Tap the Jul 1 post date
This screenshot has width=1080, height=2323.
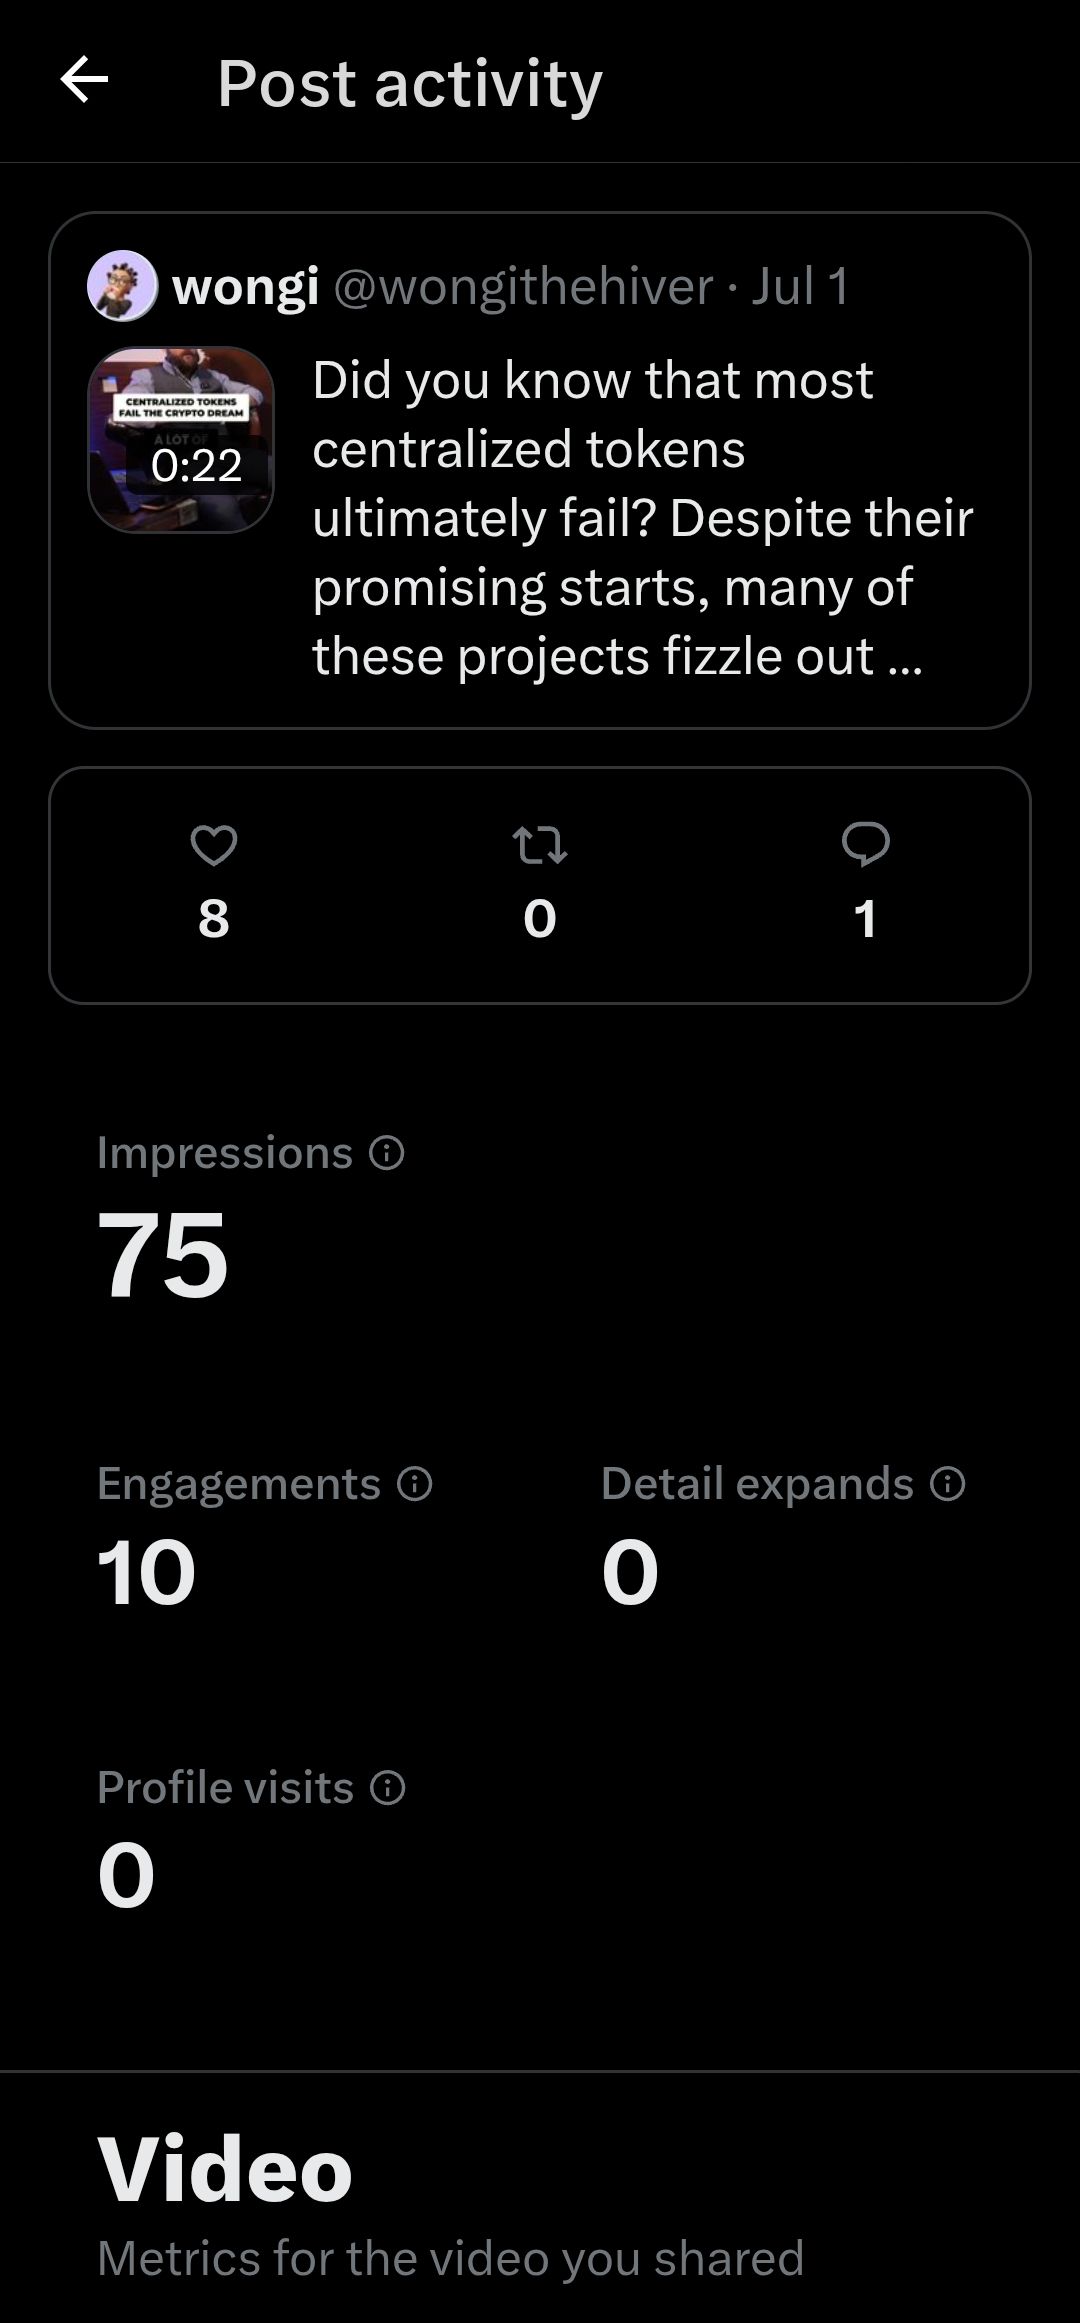[800, 287]
